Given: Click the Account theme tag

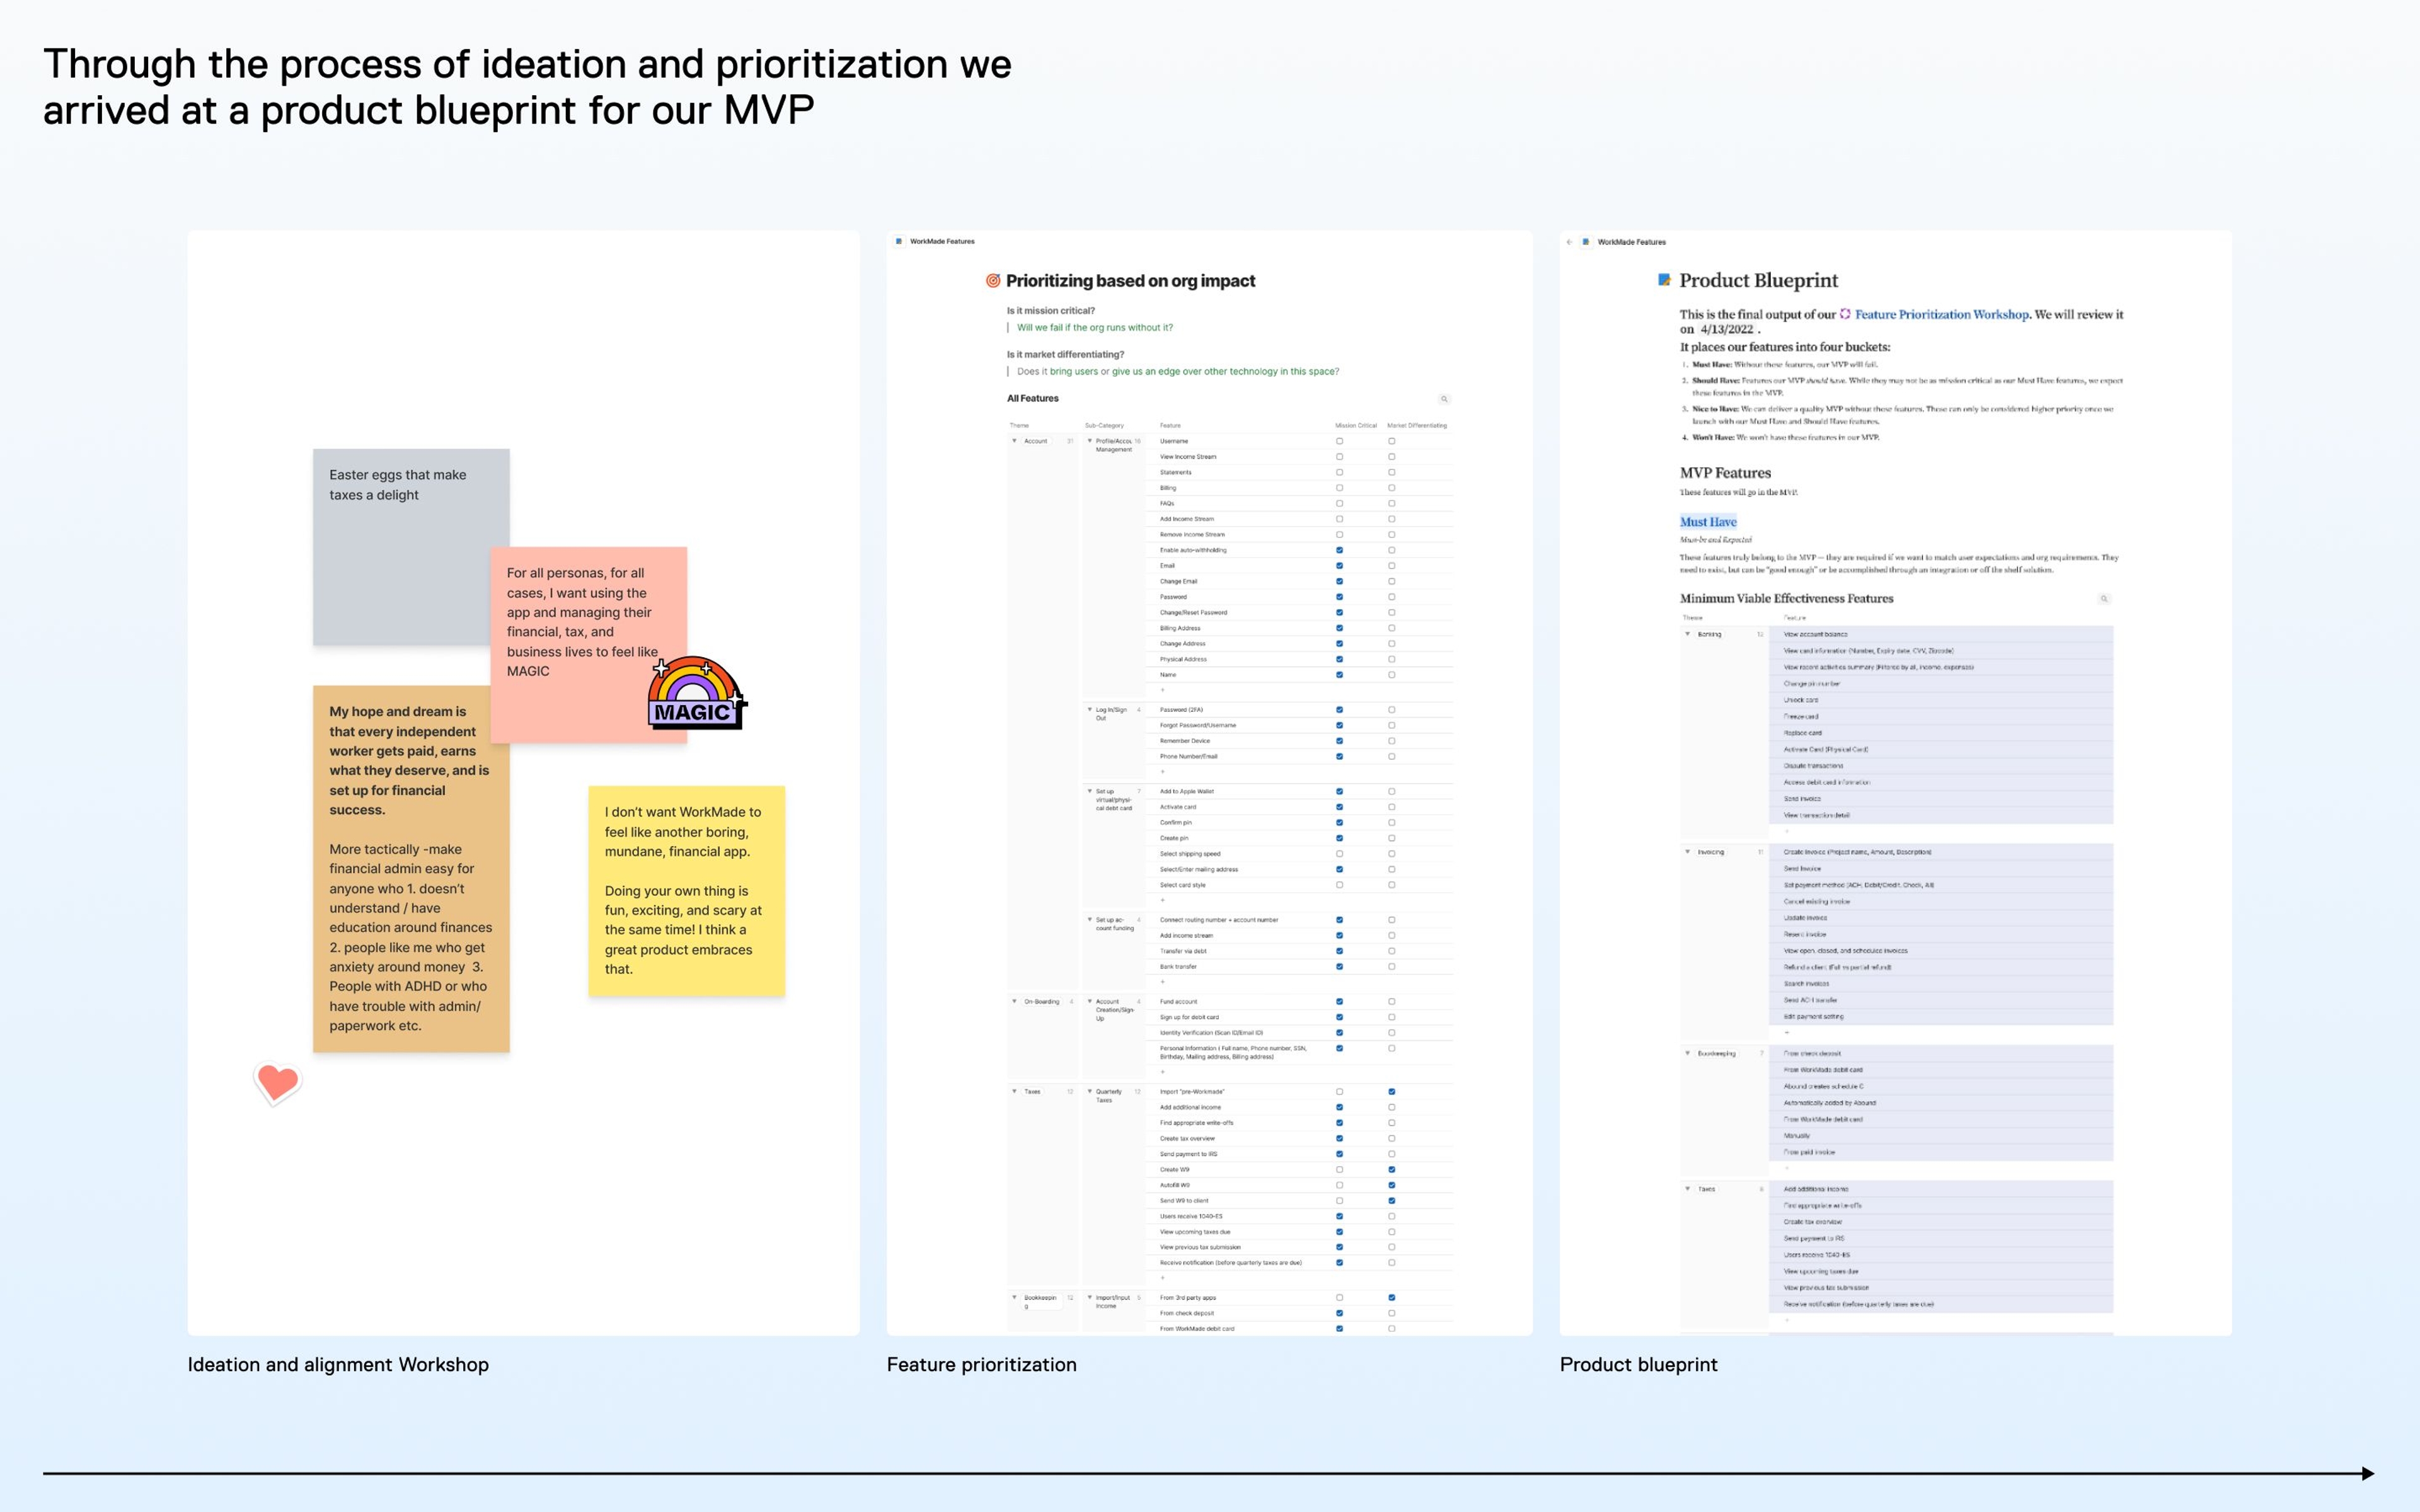Looking at the screenshot, I should pyautogui.click(x=1035, y=441).
